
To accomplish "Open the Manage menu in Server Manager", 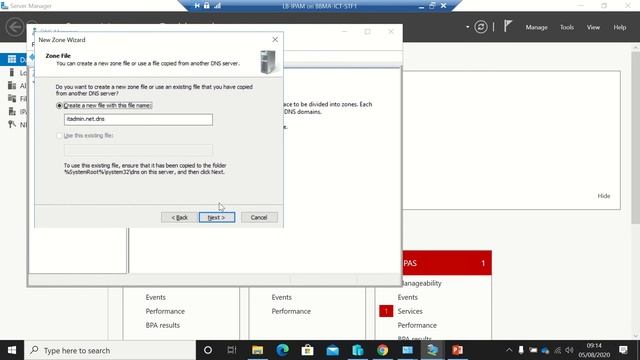I will tap(536, 27).
